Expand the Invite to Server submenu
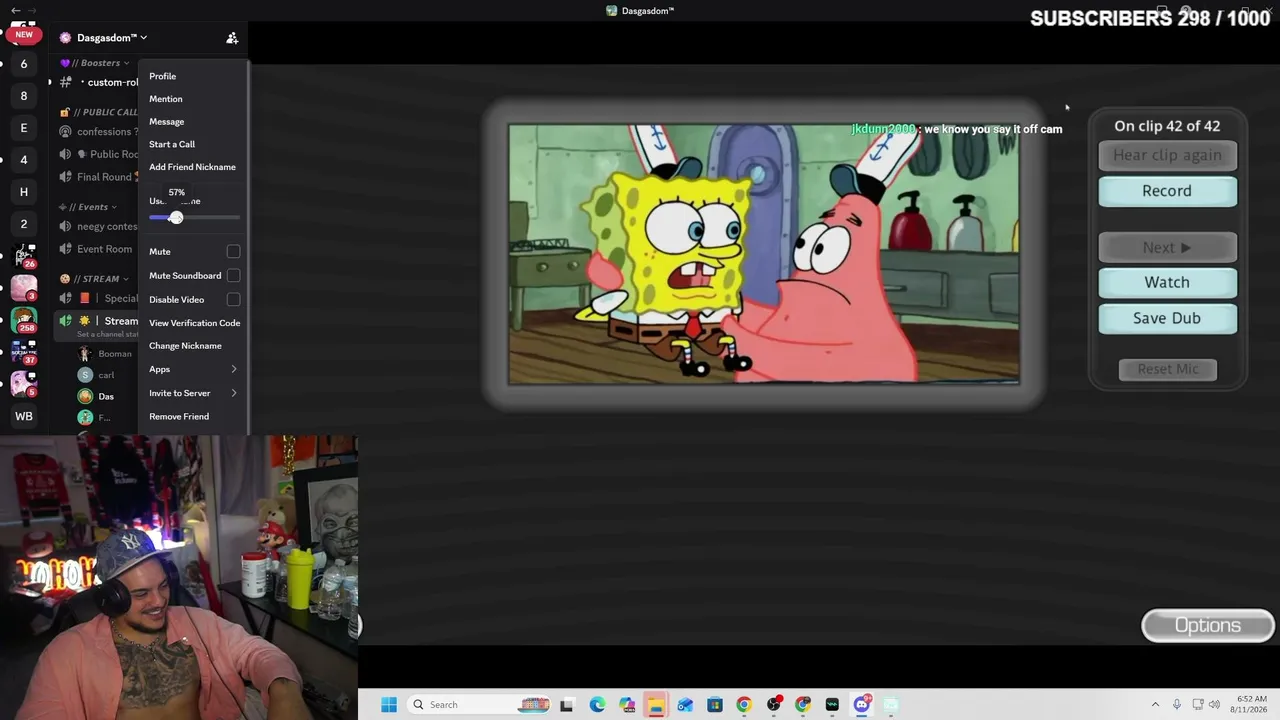This screenshot has height=720, width=1280. pos(193,393)
